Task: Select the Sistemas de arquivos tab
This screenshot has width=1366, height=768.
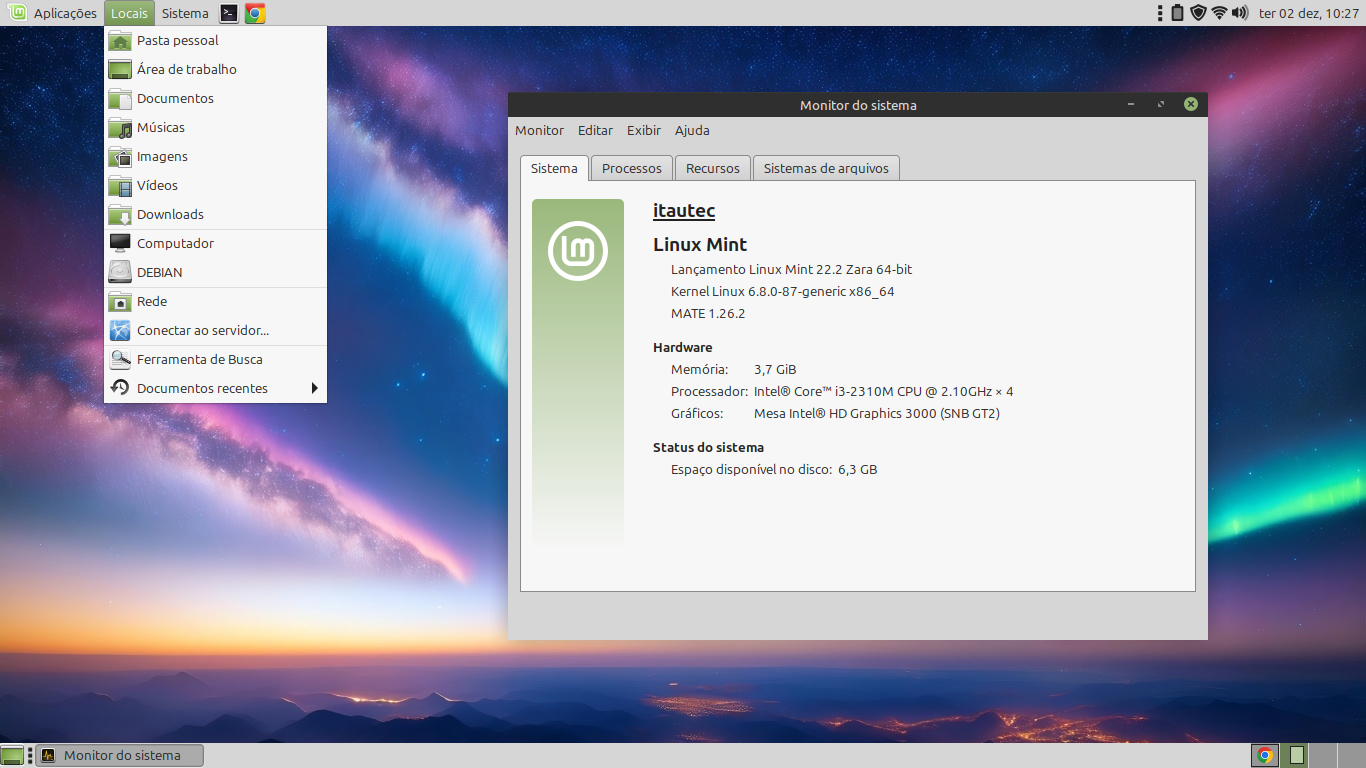Action: (826, 168)
